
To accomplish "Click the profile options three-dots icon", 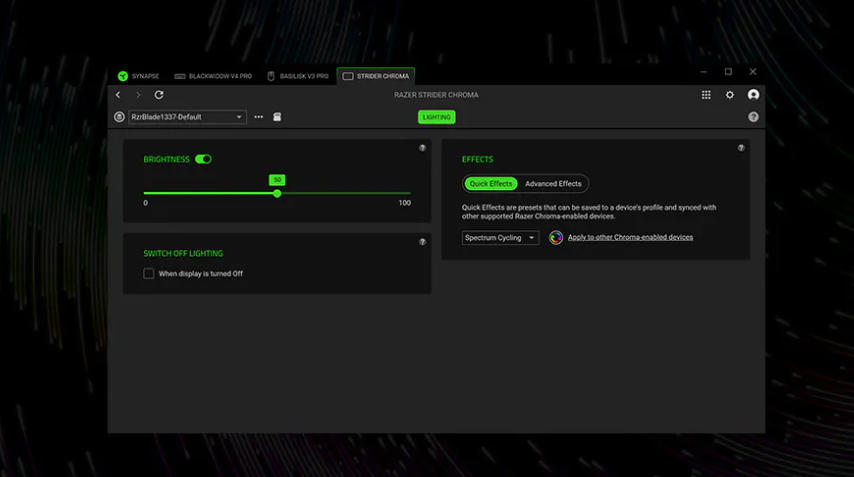I will click(x=259, y=117).
